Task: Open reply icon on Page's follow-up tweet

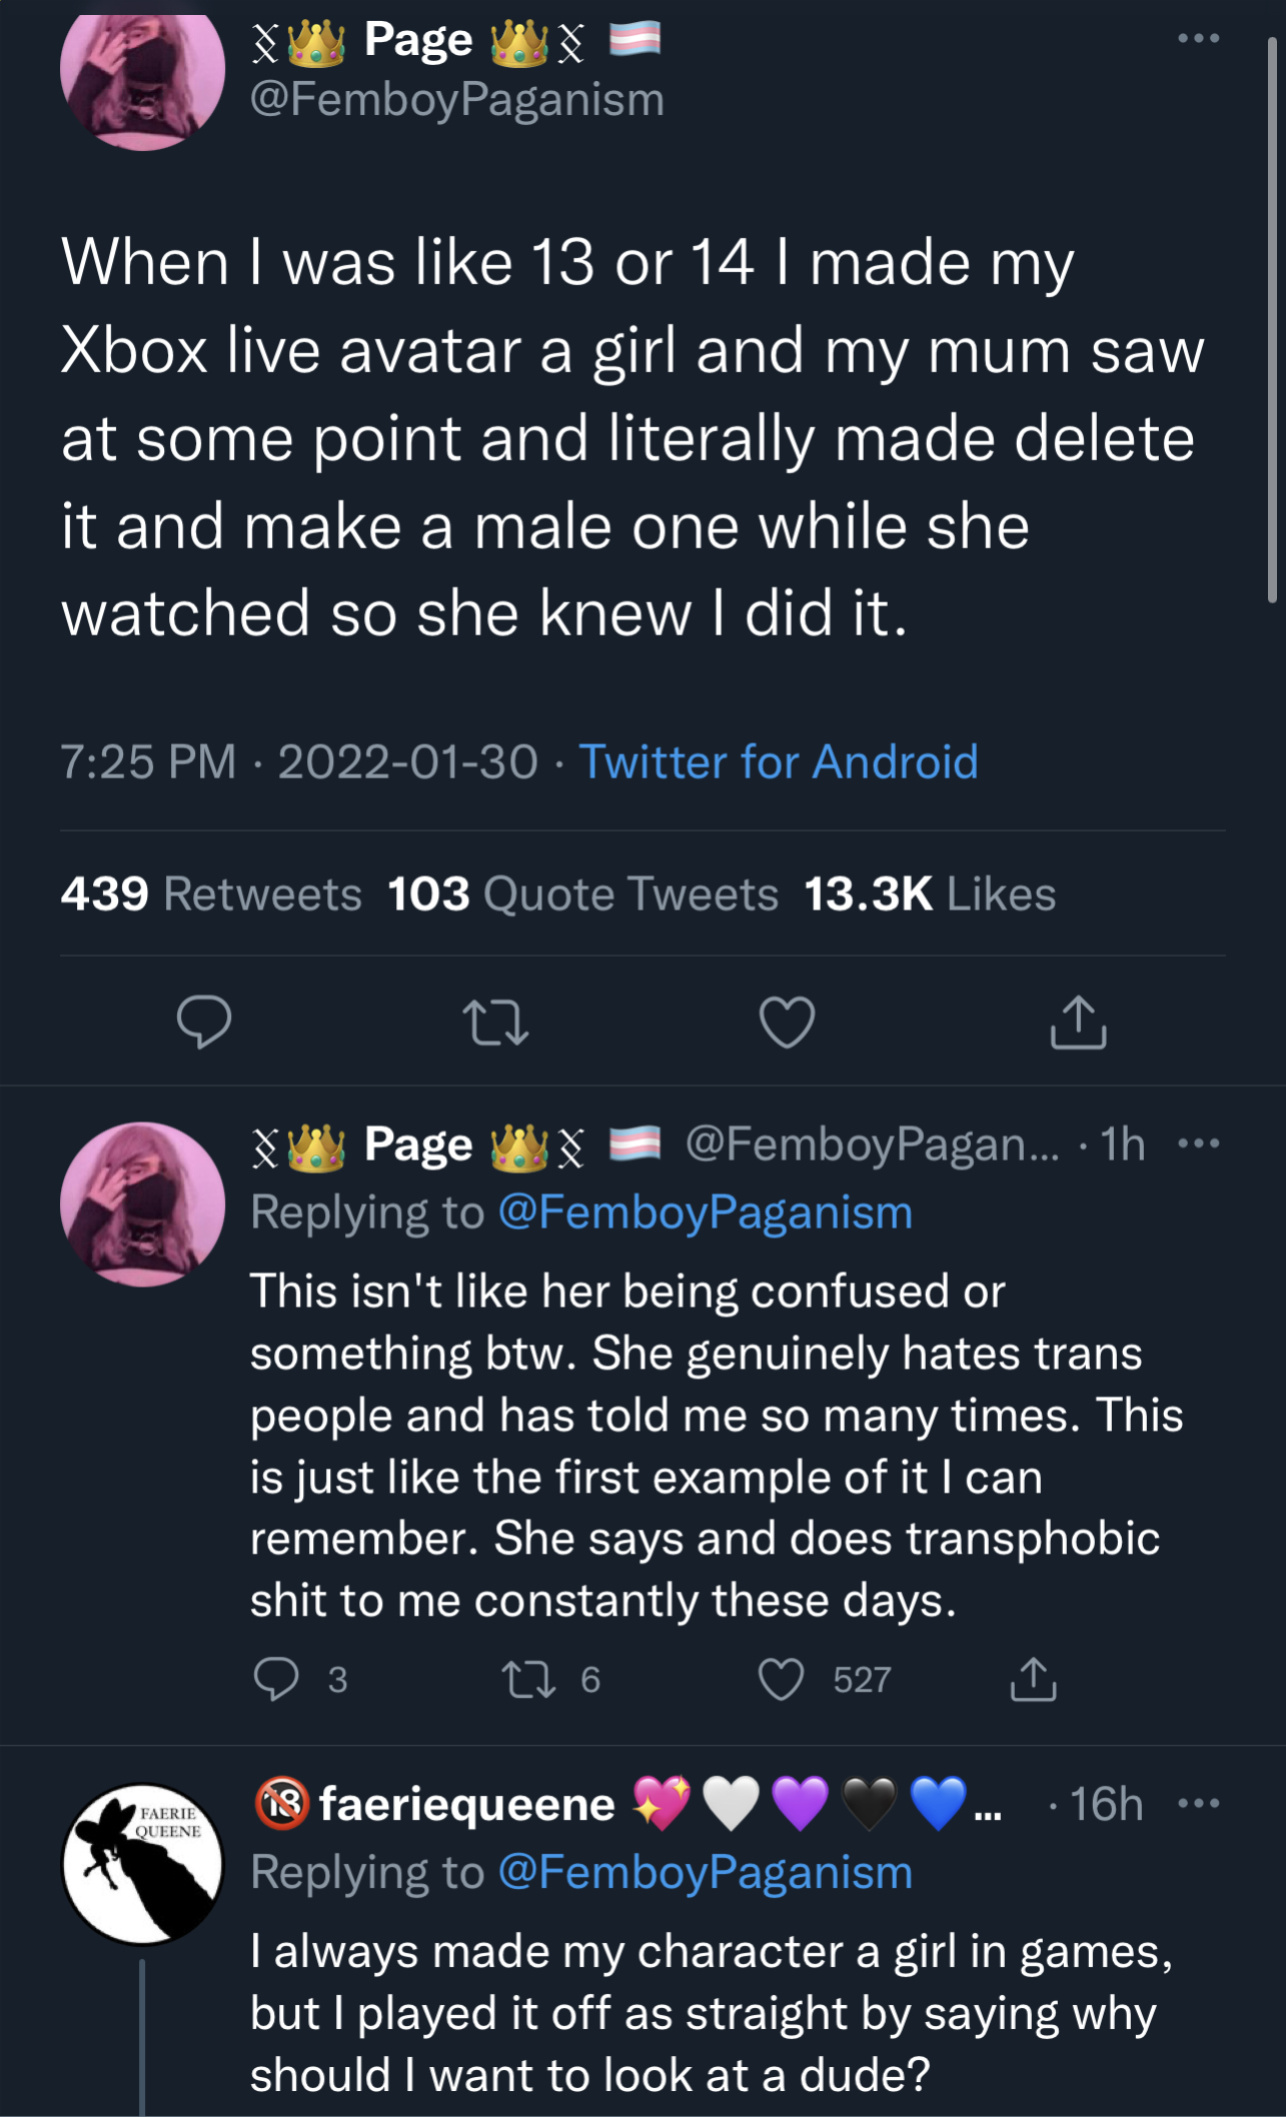Action: (276, 1679)
